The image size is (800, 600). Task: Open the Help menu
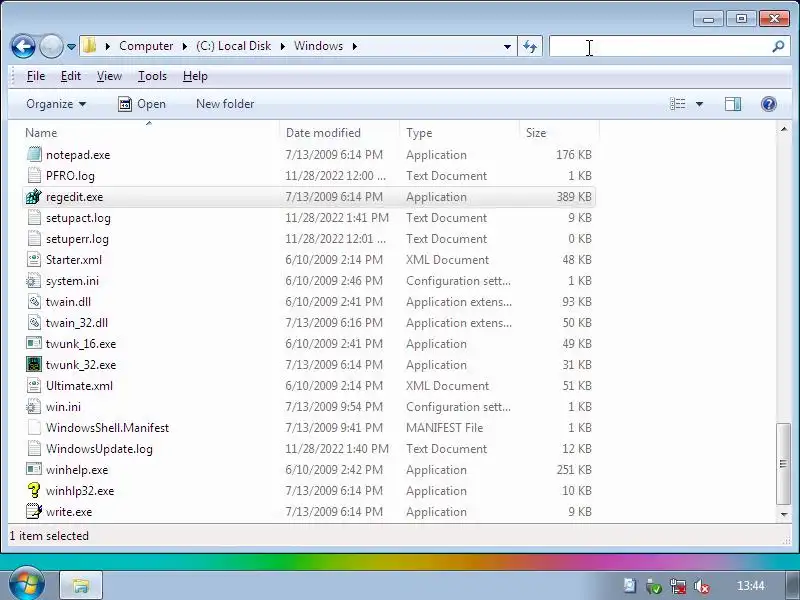pyautogui.click(x=195, y=76)
